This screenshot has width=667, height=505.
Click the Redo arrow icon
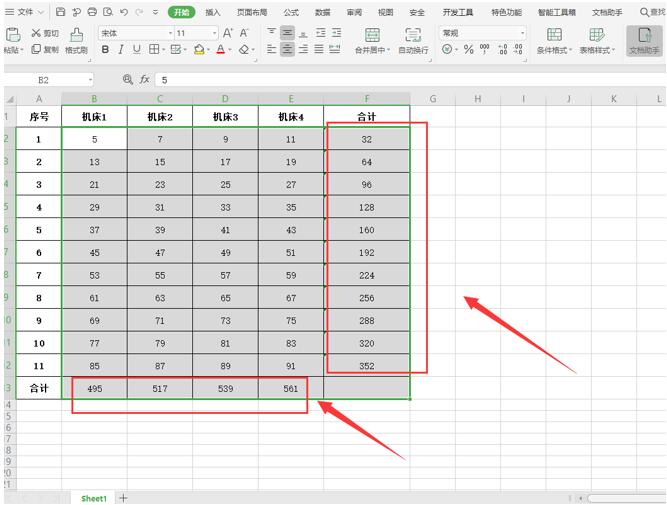[139, 12]
